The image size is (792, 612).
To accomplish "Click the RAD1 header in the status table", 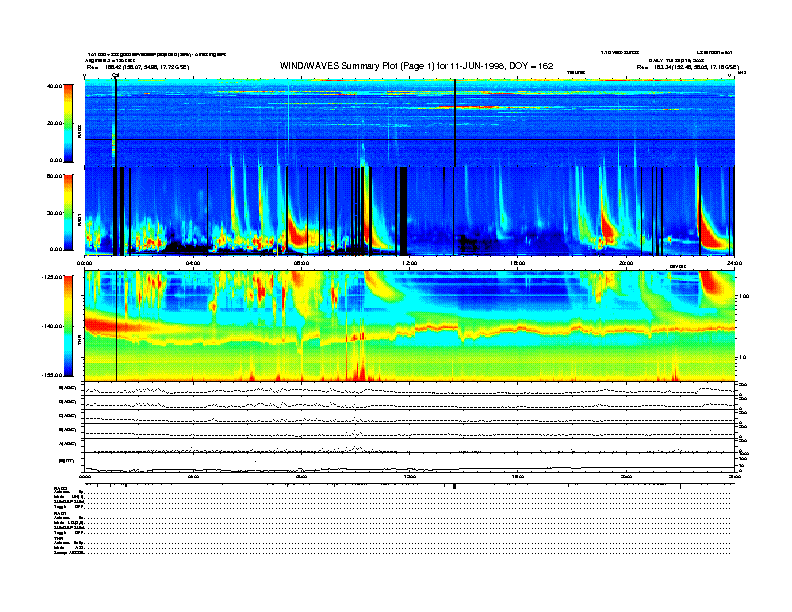I will 60,514.
